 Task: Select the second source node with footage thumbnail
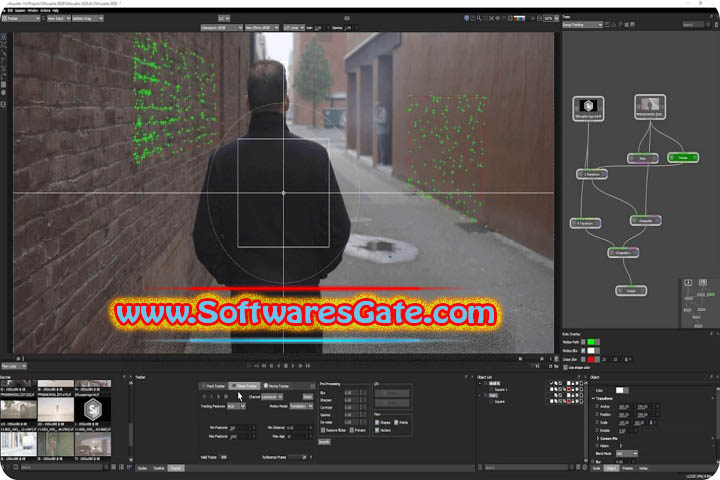click(x=650, y=107)
